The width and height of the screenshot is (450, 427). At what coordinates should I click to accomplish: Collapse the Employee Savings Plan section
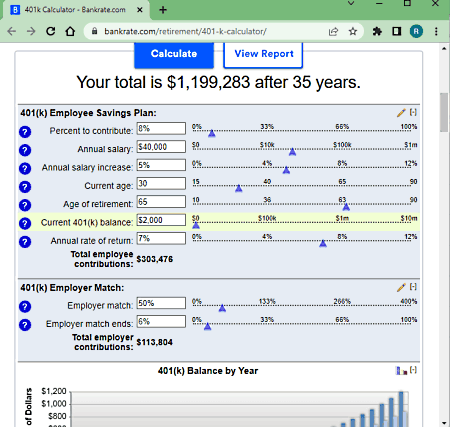tap(413, 112)
